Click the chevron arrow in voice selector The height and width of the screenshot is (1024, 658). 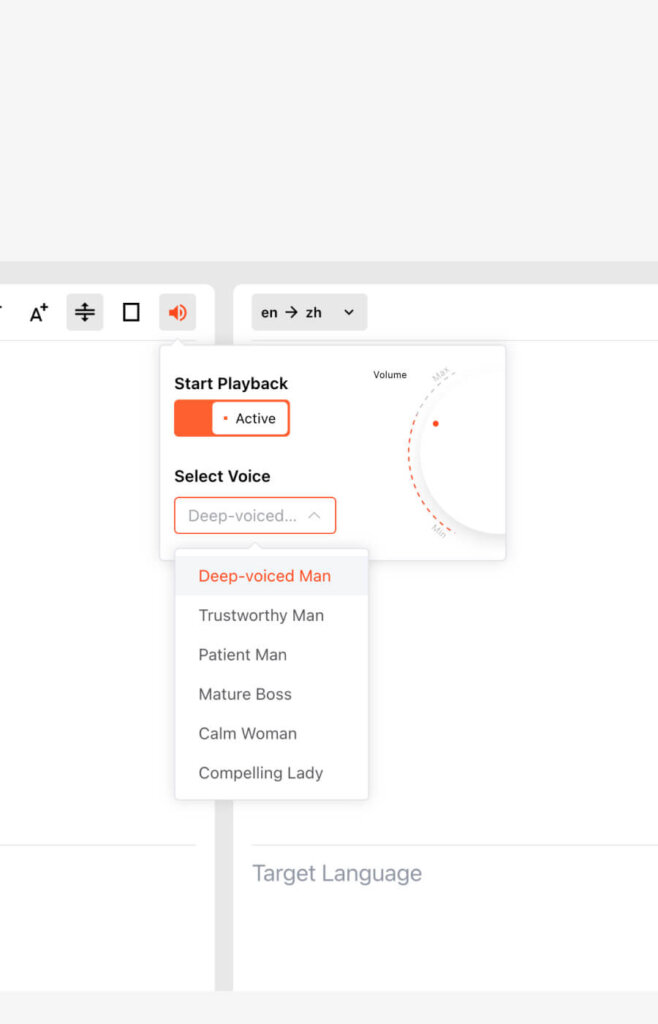314,516
